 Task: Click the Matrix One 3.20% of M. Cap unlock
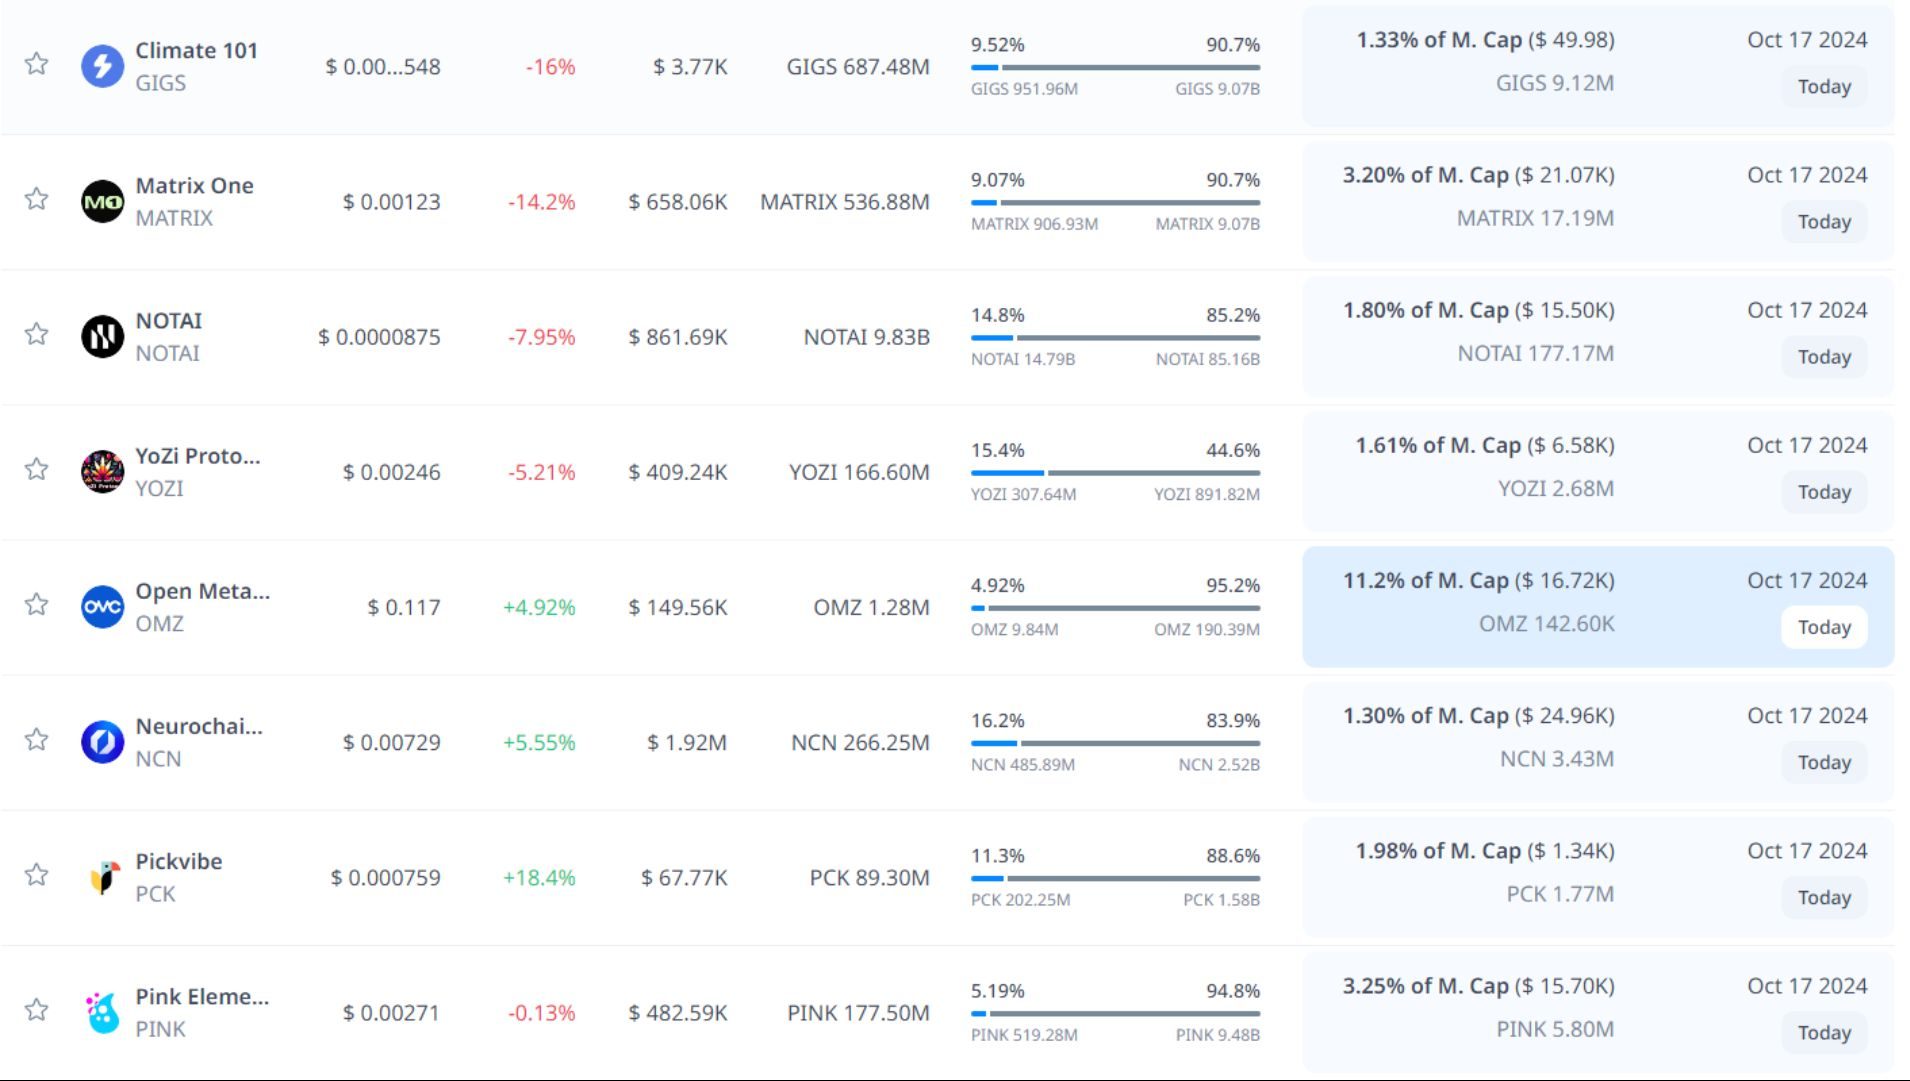pyautogui.click(x=1477, y=176)
